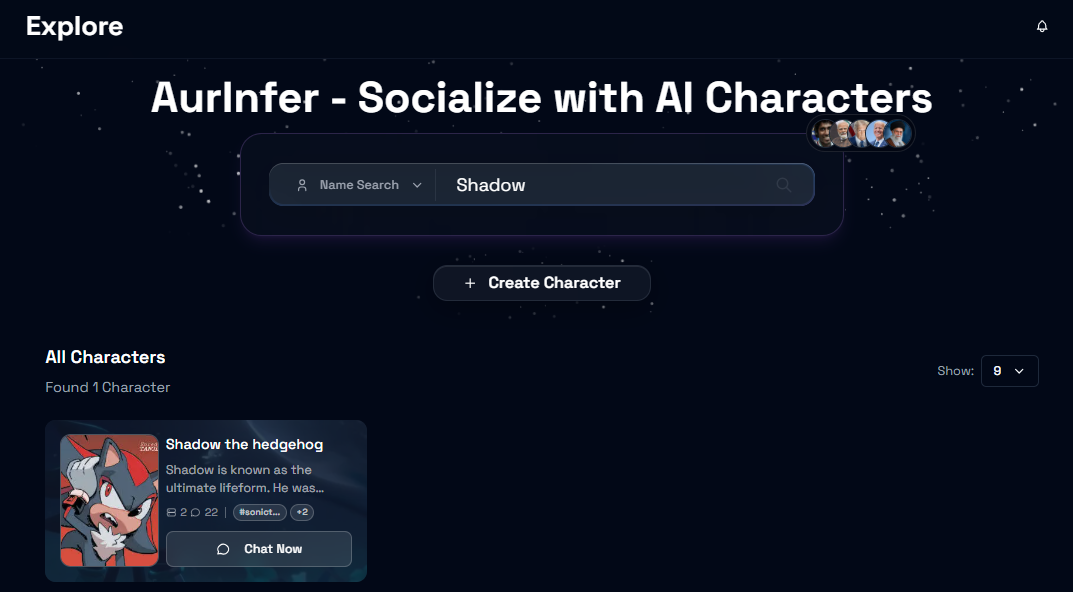Expand the +2 hidden tags badge
The height and width of the screenshot is (592, 1073).
(x=302, y=512)
